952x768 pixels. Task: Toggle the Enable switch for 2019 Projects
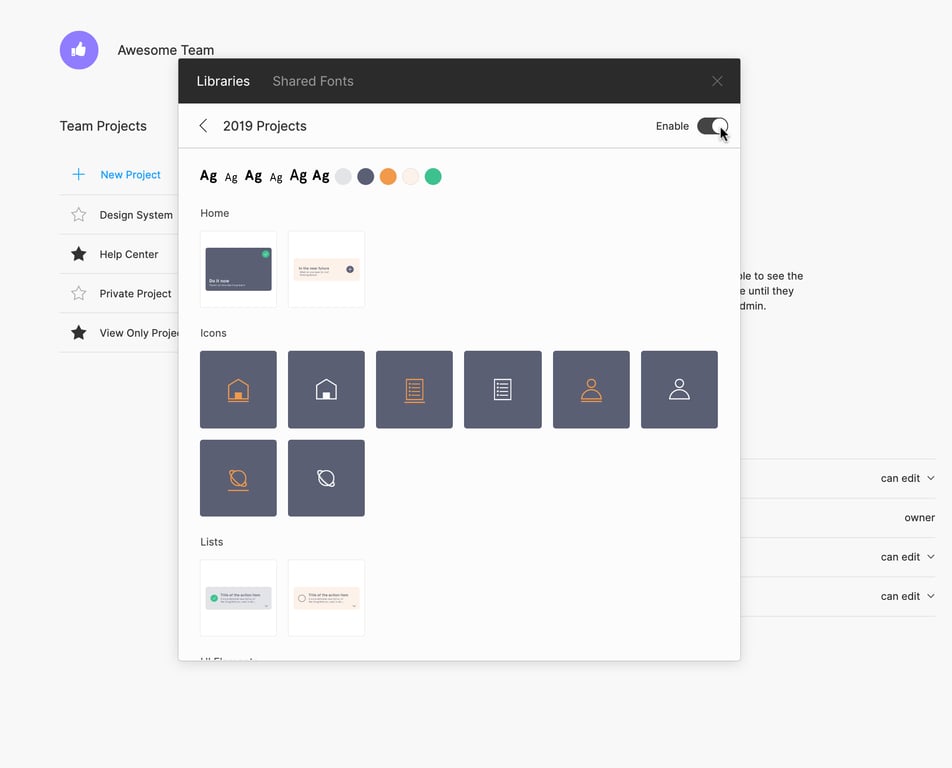(x=712, y=126)
